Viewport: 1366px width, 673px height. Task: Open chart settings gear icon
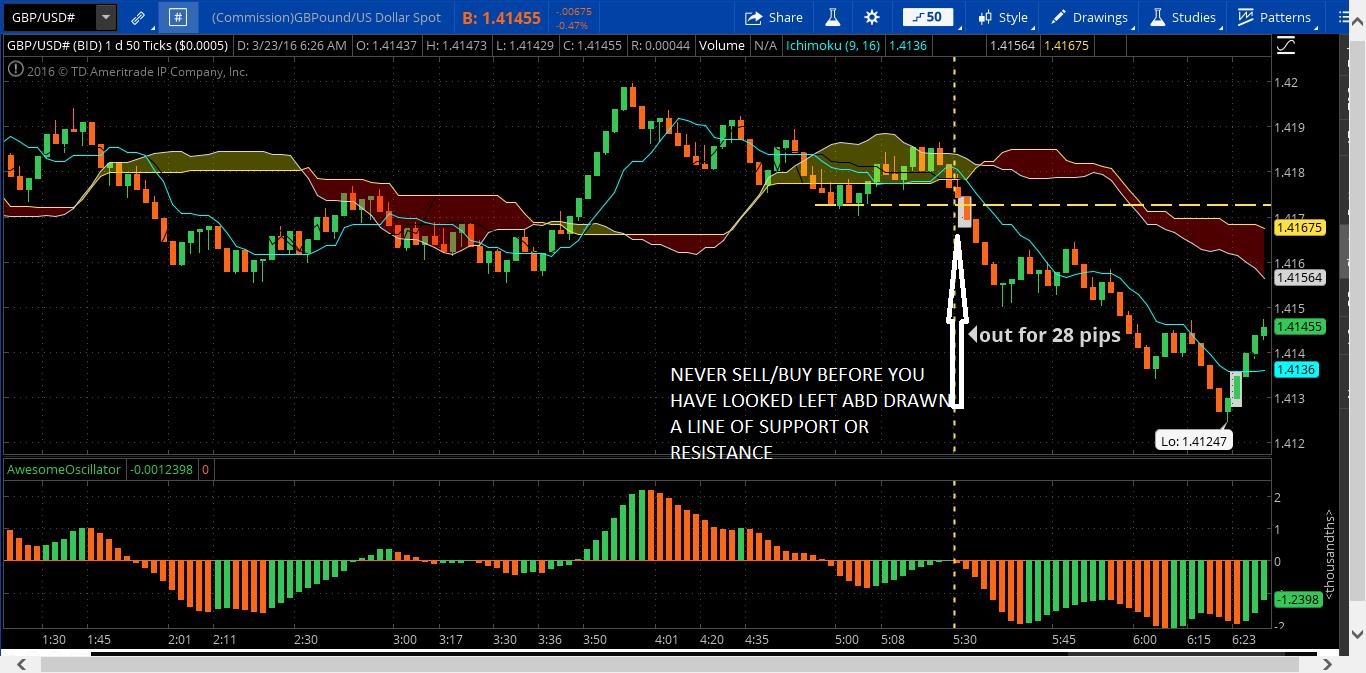click(872, 17)
